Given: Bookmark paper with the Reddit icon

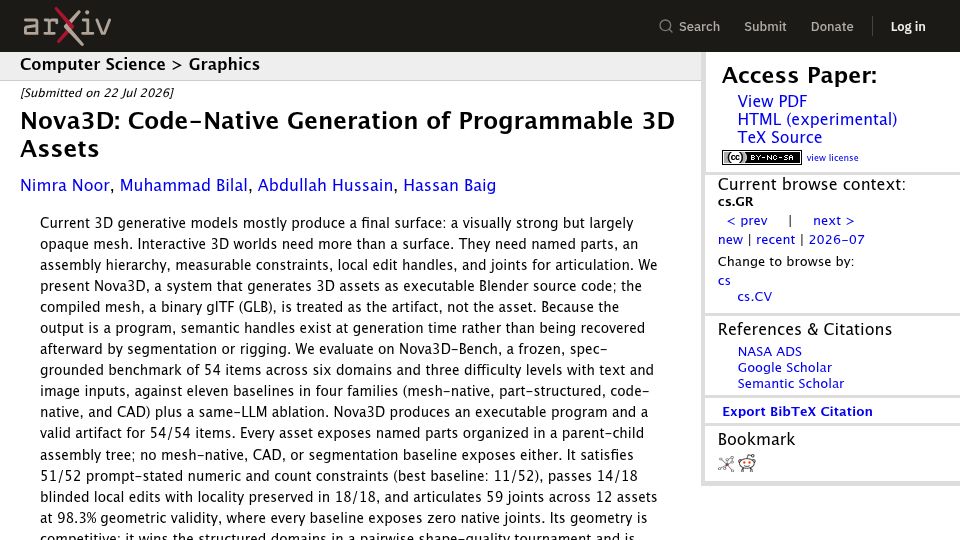Looking at the screenshot, I should (x=747, y=463).
